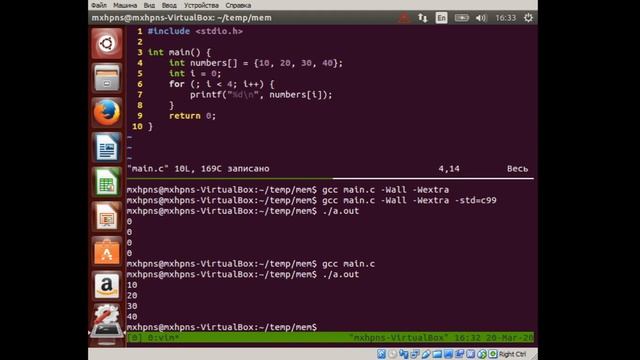Click the battery indicator in panel
The image size is (640, 360).
(462, 18)
